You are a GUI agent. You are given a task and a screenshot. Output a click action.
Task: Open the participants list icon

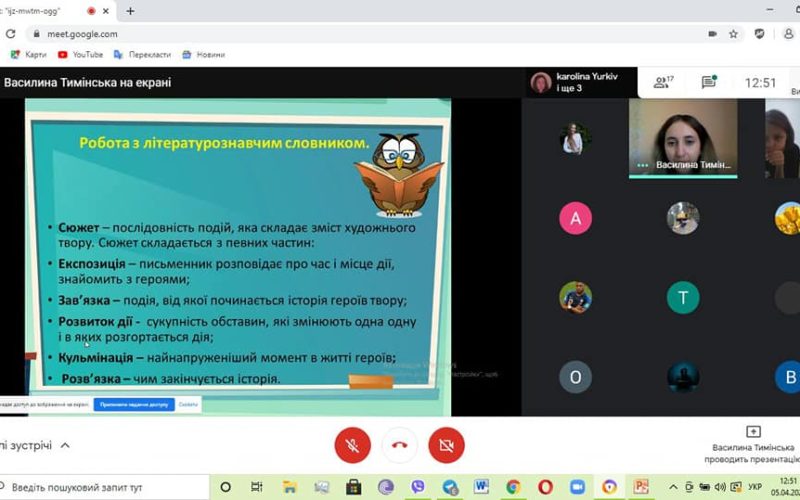click(663, 83)
